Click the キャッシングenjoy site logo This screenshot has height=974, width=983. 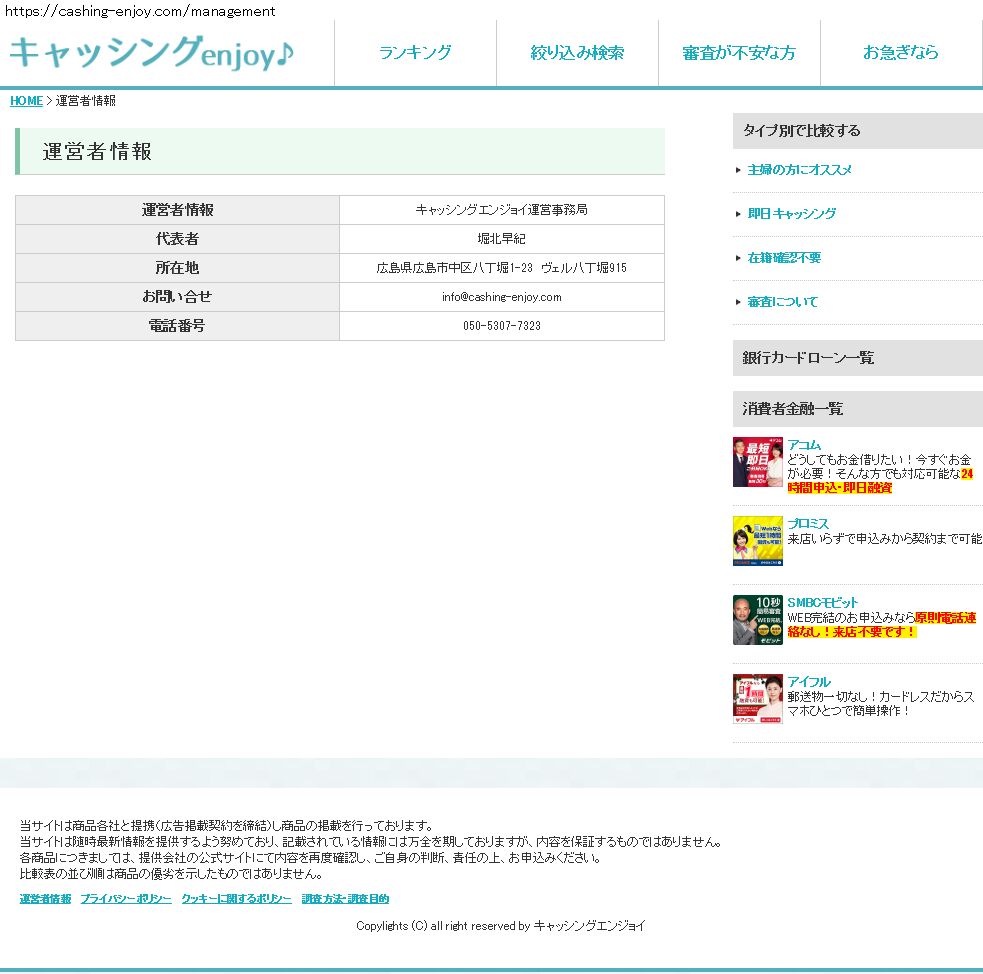(152, 52)
